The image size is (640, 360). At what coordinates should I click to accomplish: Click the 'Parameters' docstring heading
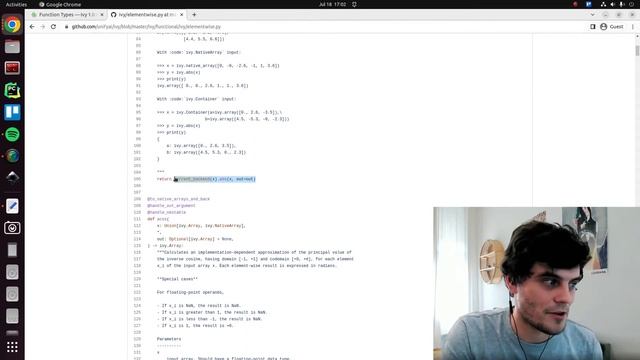(x=169, y=339)
